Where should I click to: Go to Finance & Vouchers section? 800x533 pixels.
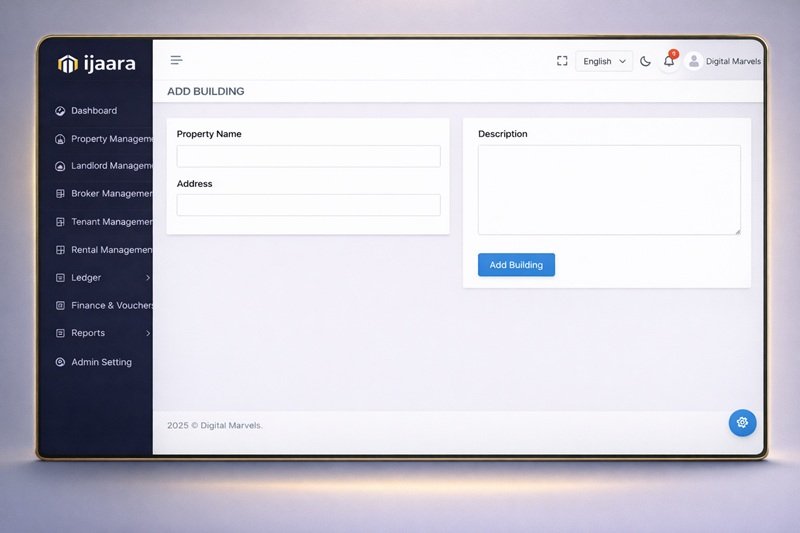[x=111, y=305]
